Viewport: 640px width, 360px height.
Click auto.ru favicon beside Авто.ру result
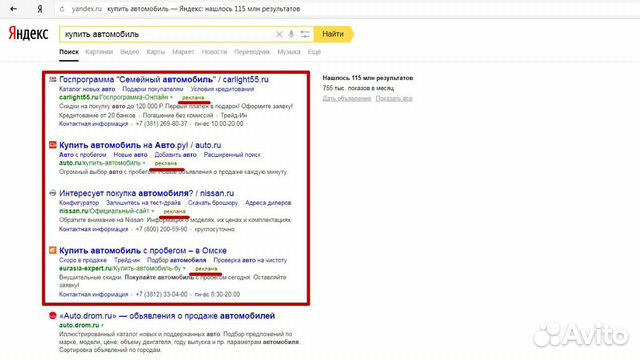pyautogui.click(x=53, y=145)
